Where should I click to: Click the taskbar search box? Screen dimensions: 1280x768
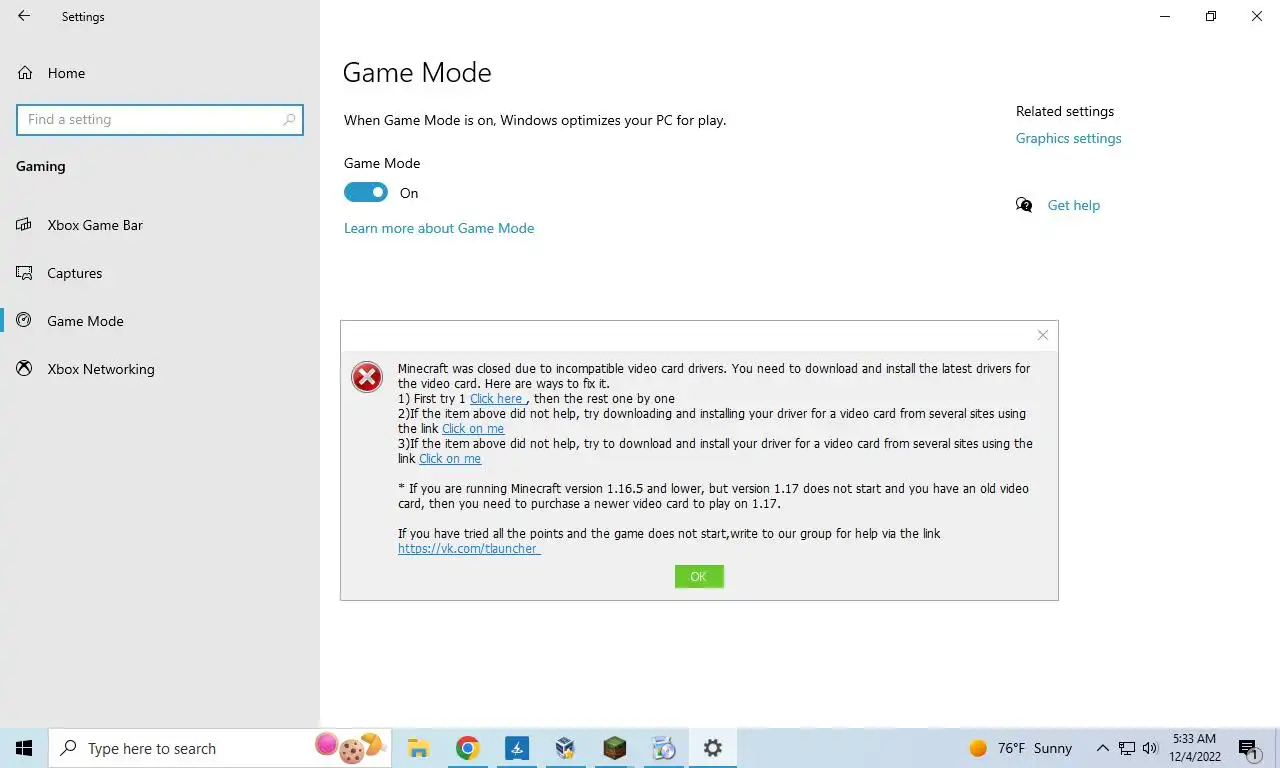click(221, 748)
